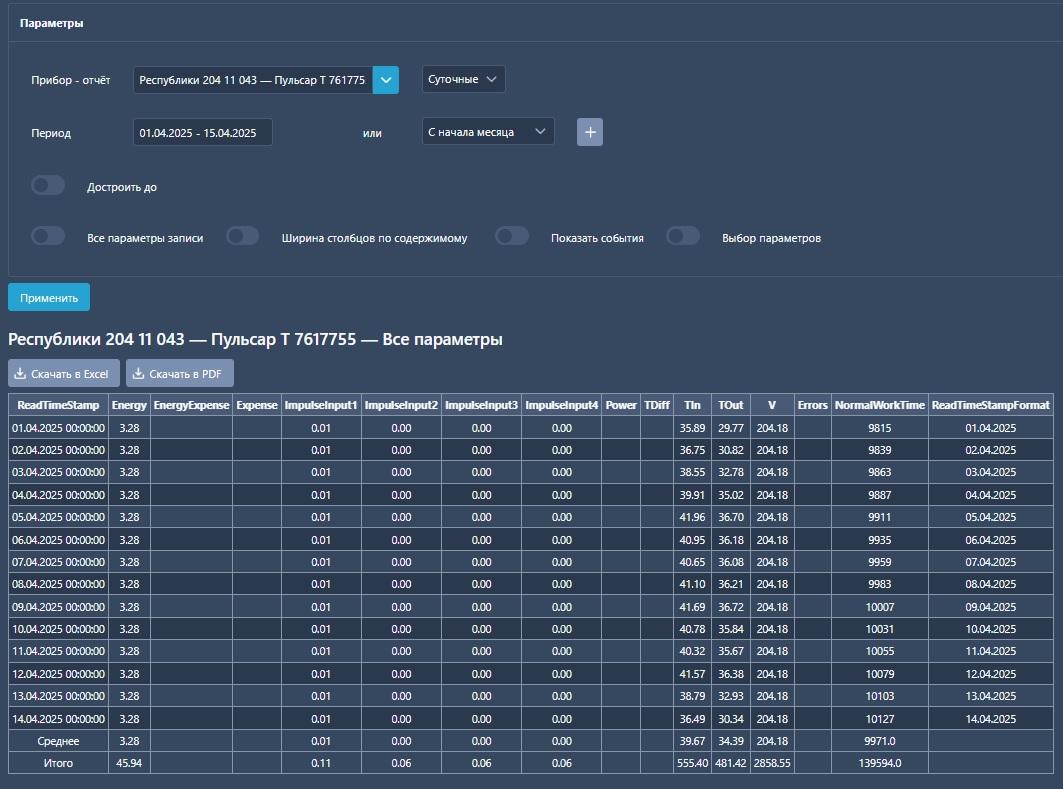This screenshot has width=1063, height=789.
Task: Enable the 'Показать события' toggle
Action: (512, 237)
